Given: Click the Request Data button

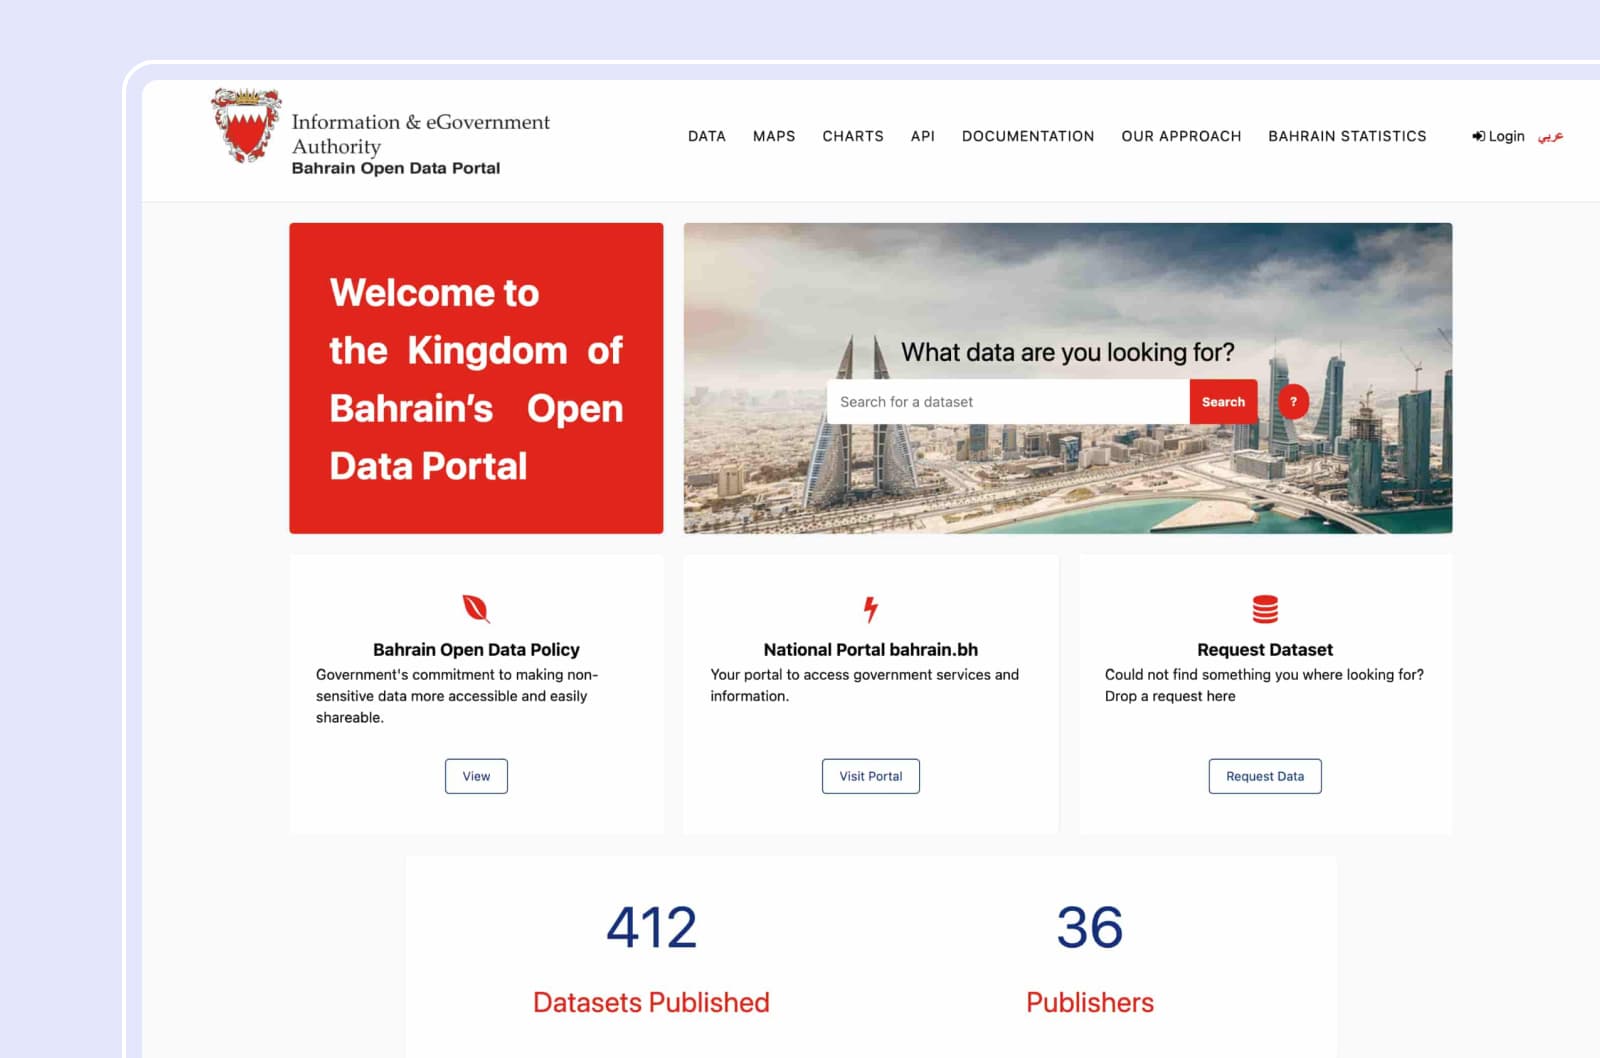Looking at the screenshot, I should [x=1265, y=776].
